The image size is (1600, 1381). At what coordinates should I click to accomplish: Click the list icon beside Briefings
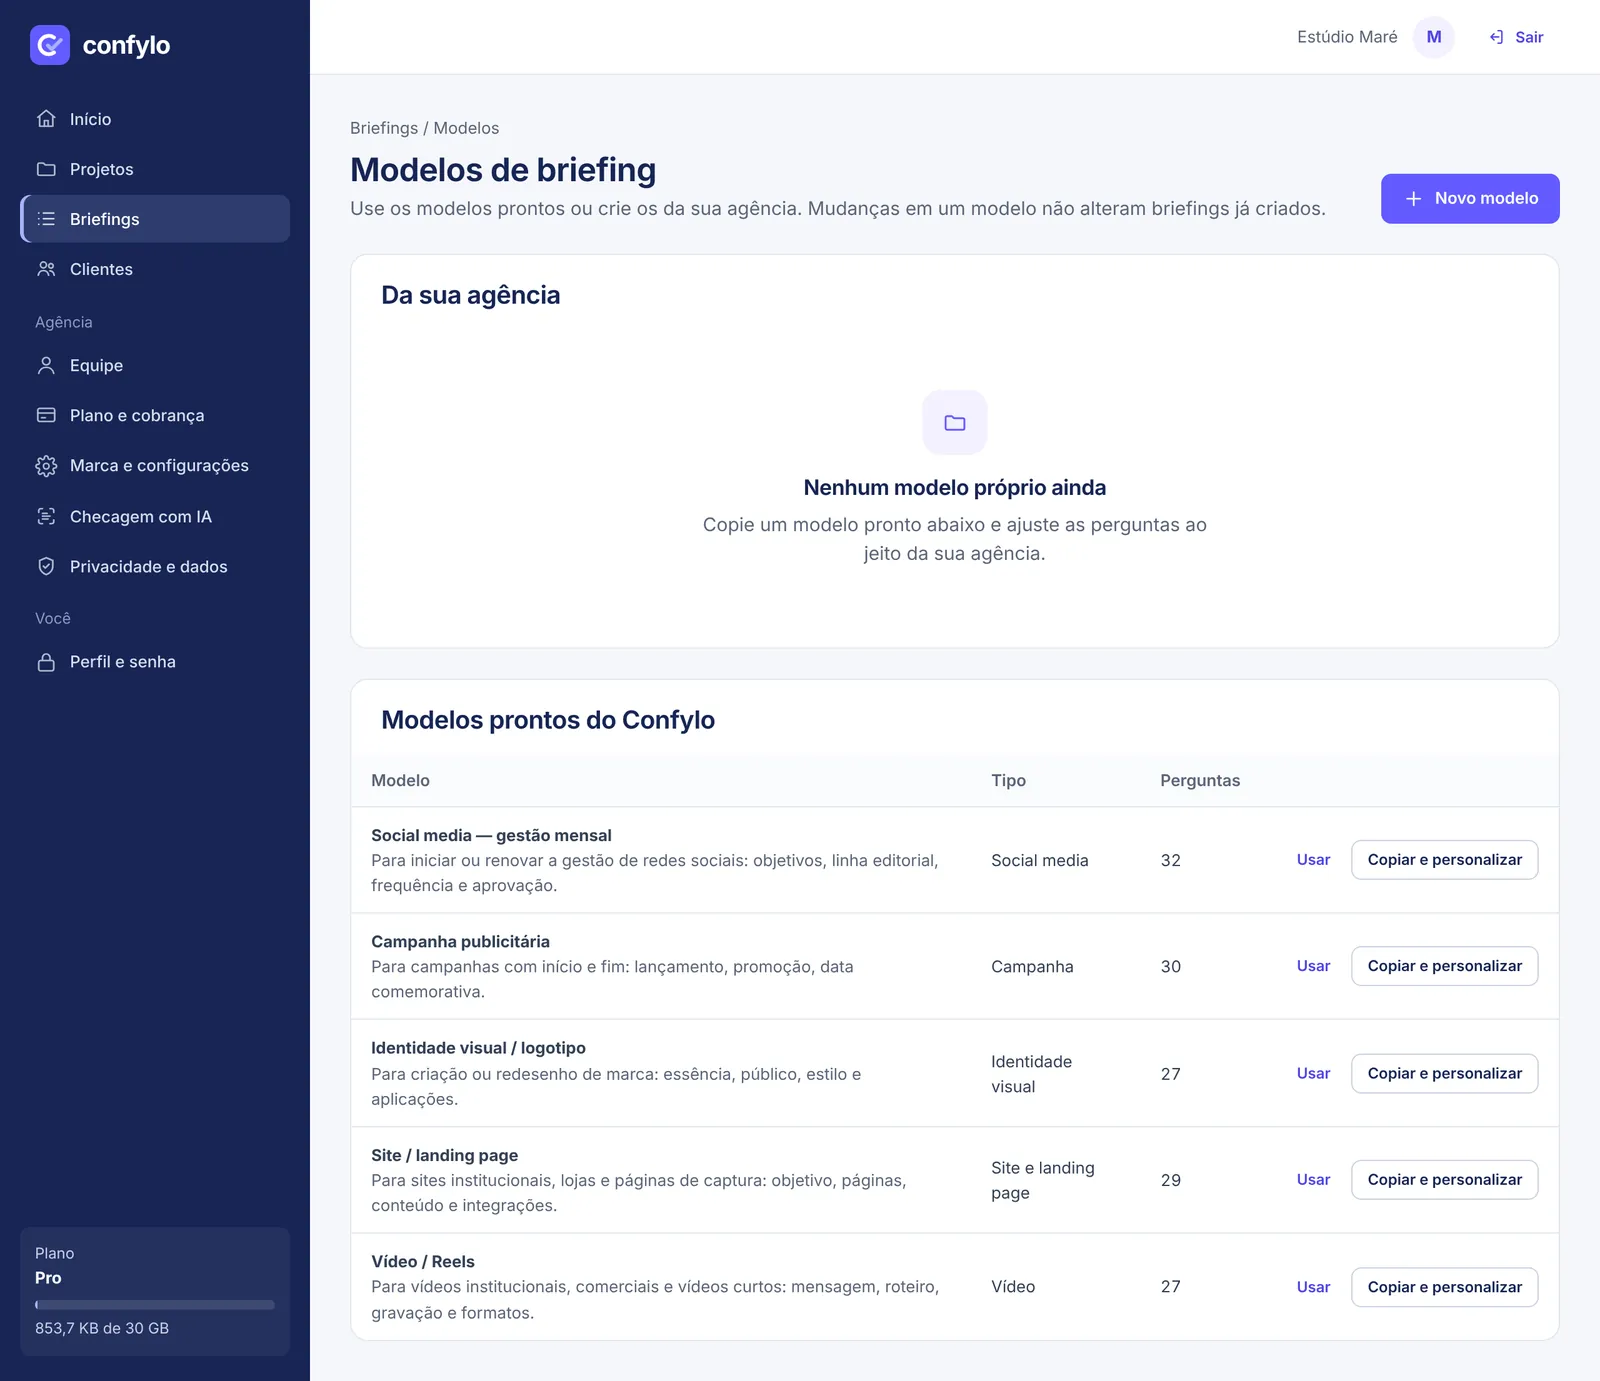[46, 219]
